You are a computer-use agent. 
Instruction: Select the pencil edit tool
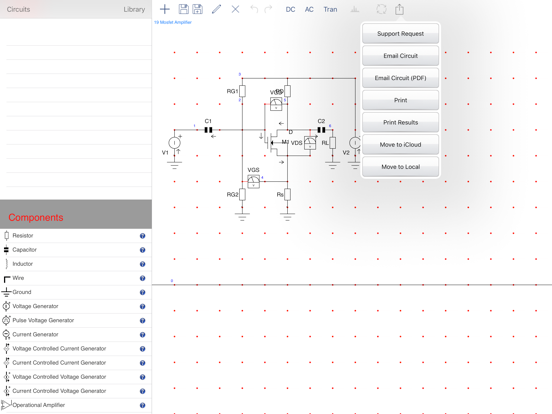217,9
